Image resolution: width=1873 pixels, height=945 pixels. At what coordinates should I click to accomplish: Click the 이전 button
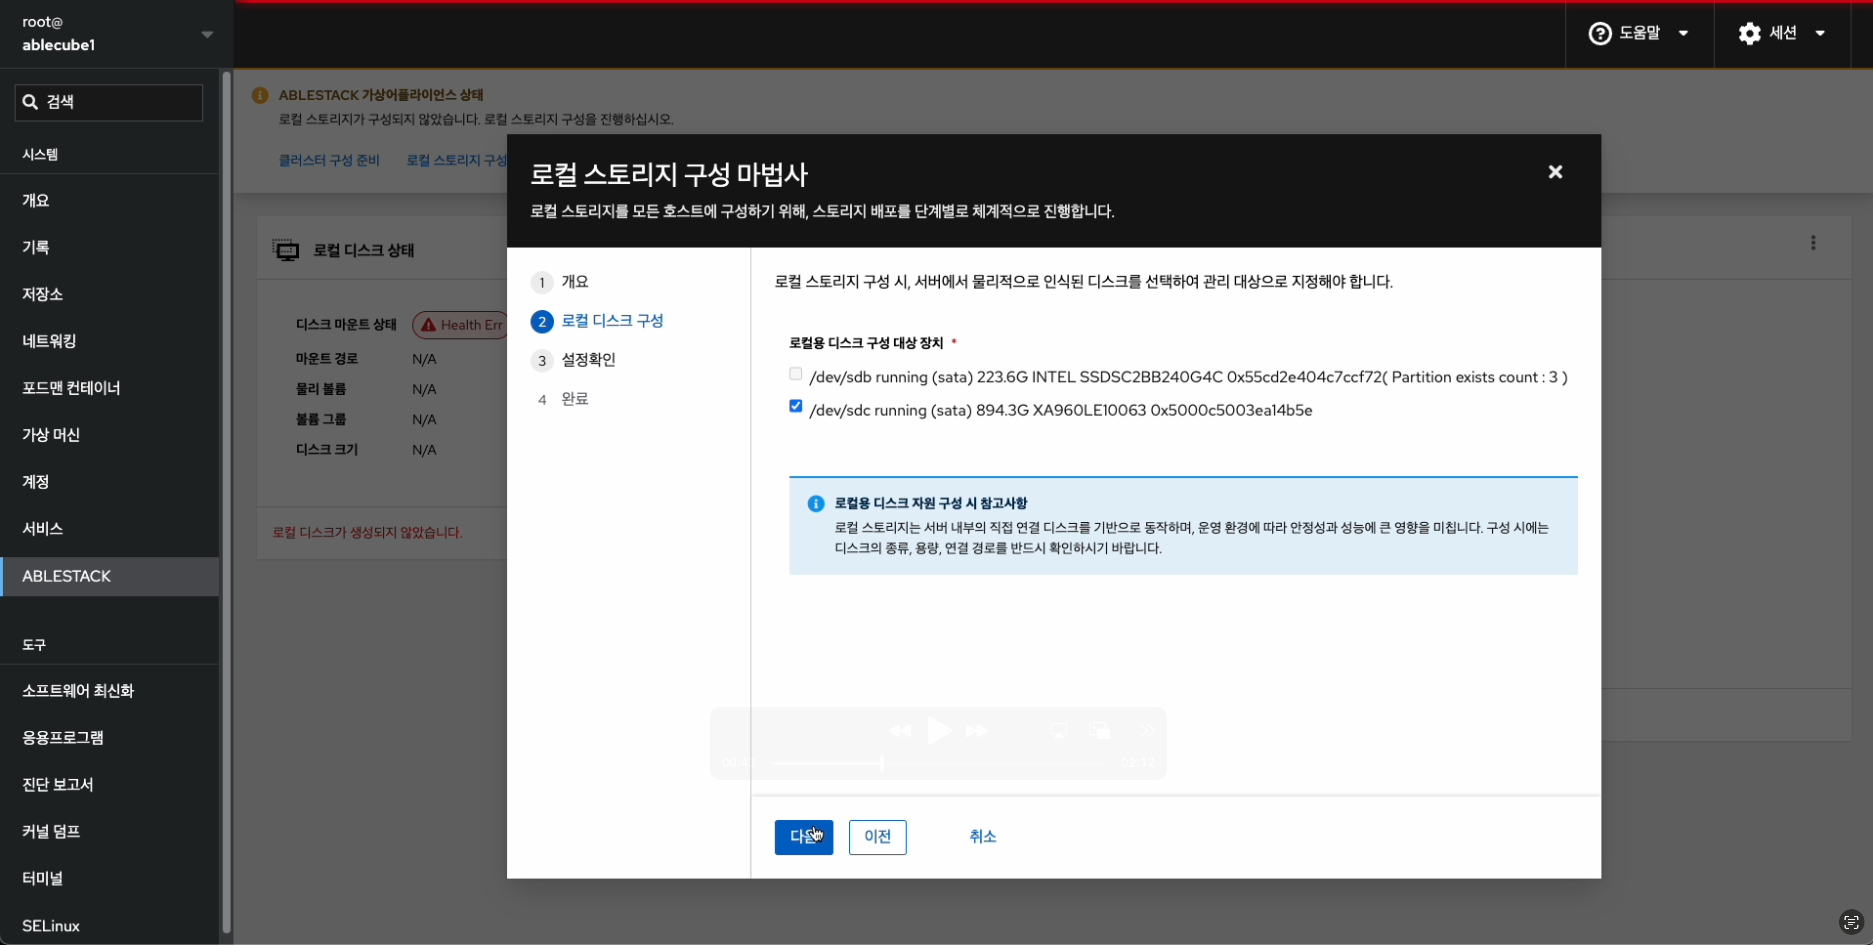pyautogui.click(x=877, y=837)
